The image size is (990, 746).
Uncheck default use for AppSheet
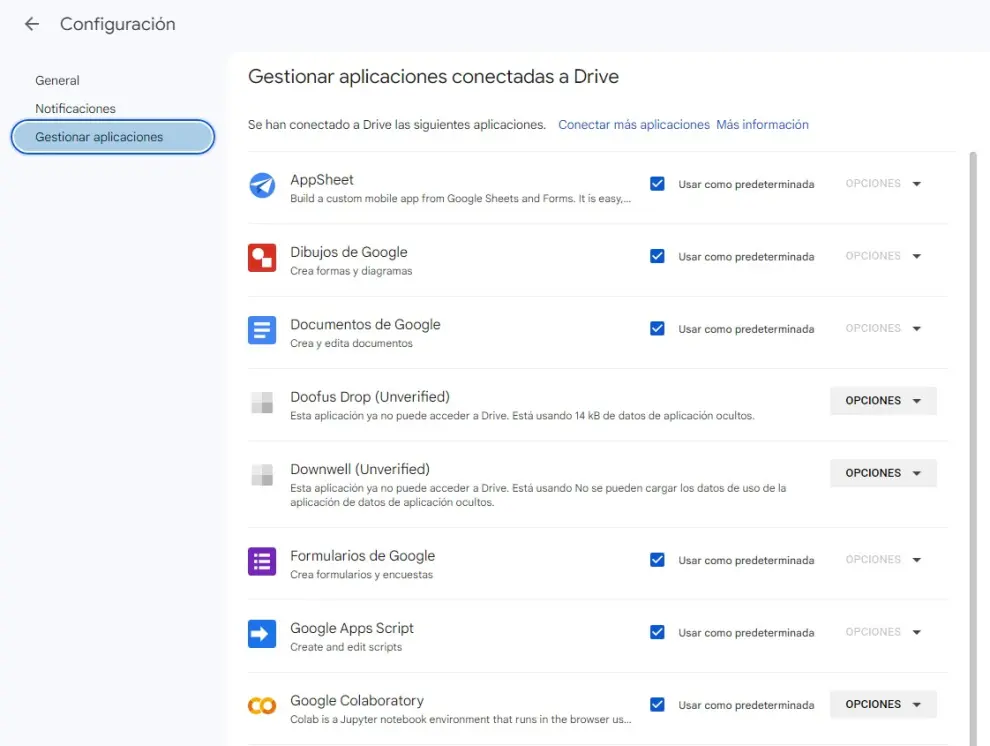(657, 184)
